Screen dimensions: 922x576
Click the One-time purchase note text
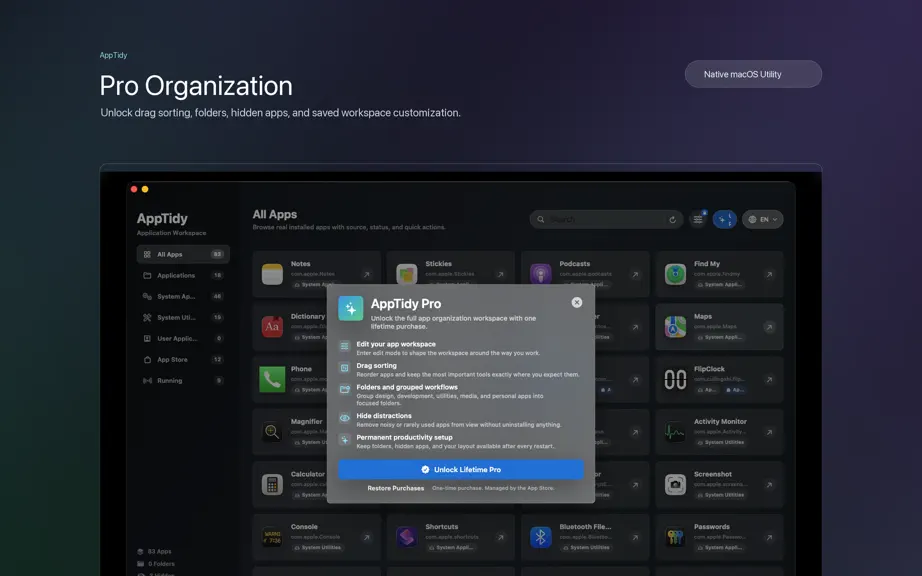tap(493, 488)
